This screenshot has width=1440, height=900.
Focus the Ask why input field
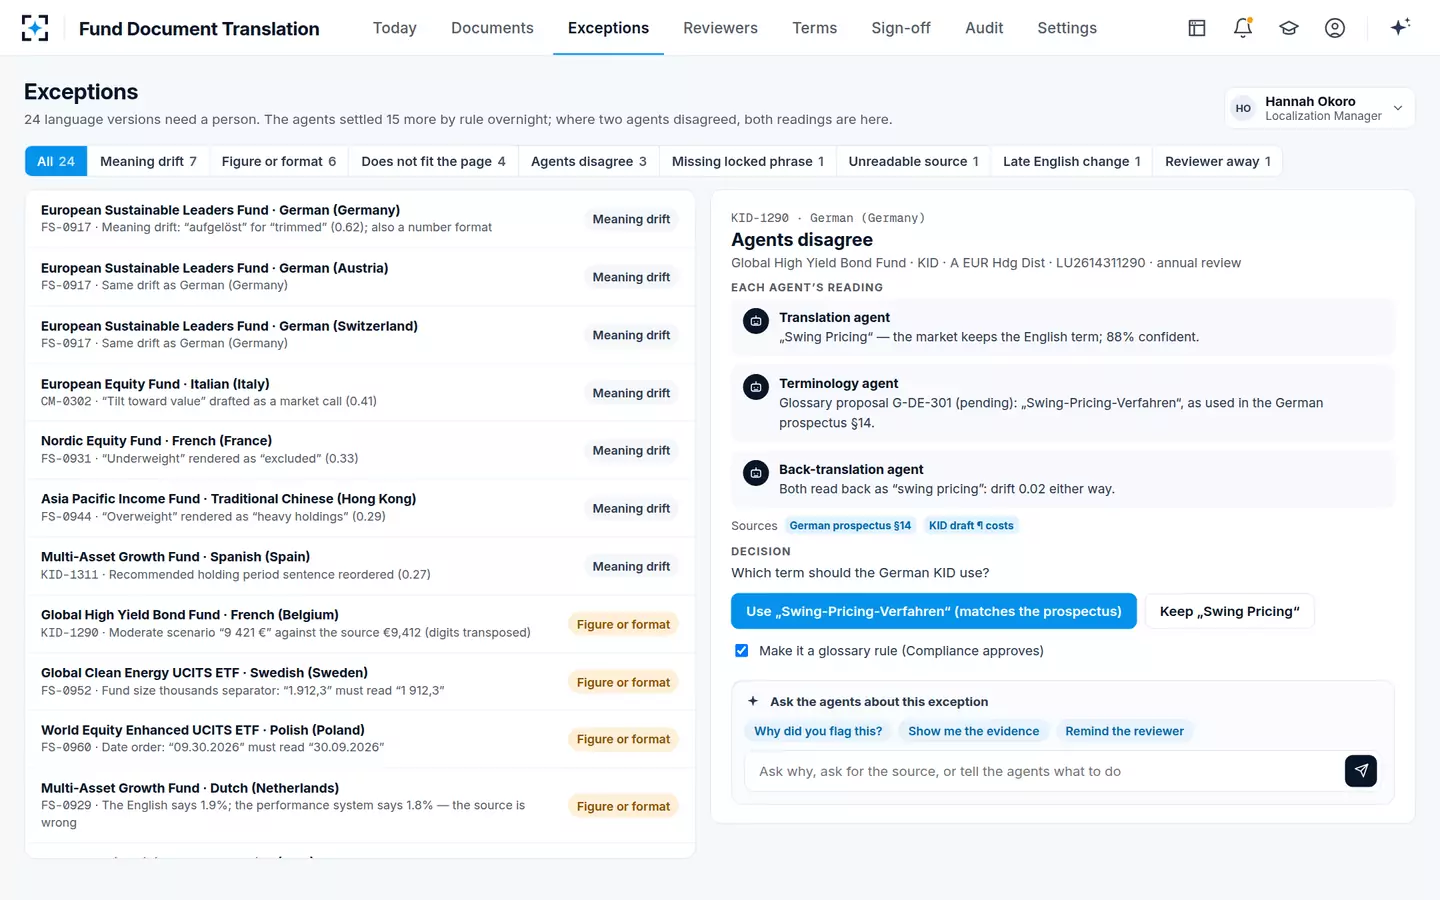[1044, 771]
